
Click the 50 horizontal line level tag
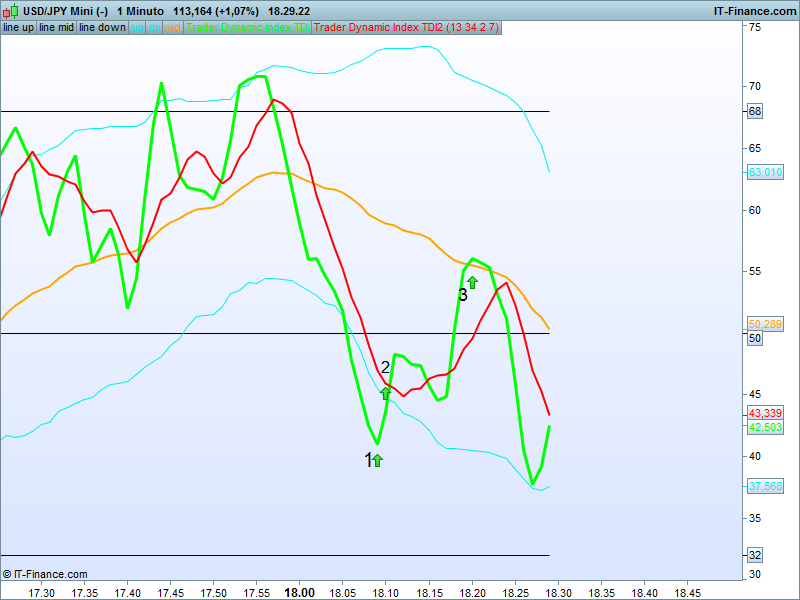tap(755, 338)
